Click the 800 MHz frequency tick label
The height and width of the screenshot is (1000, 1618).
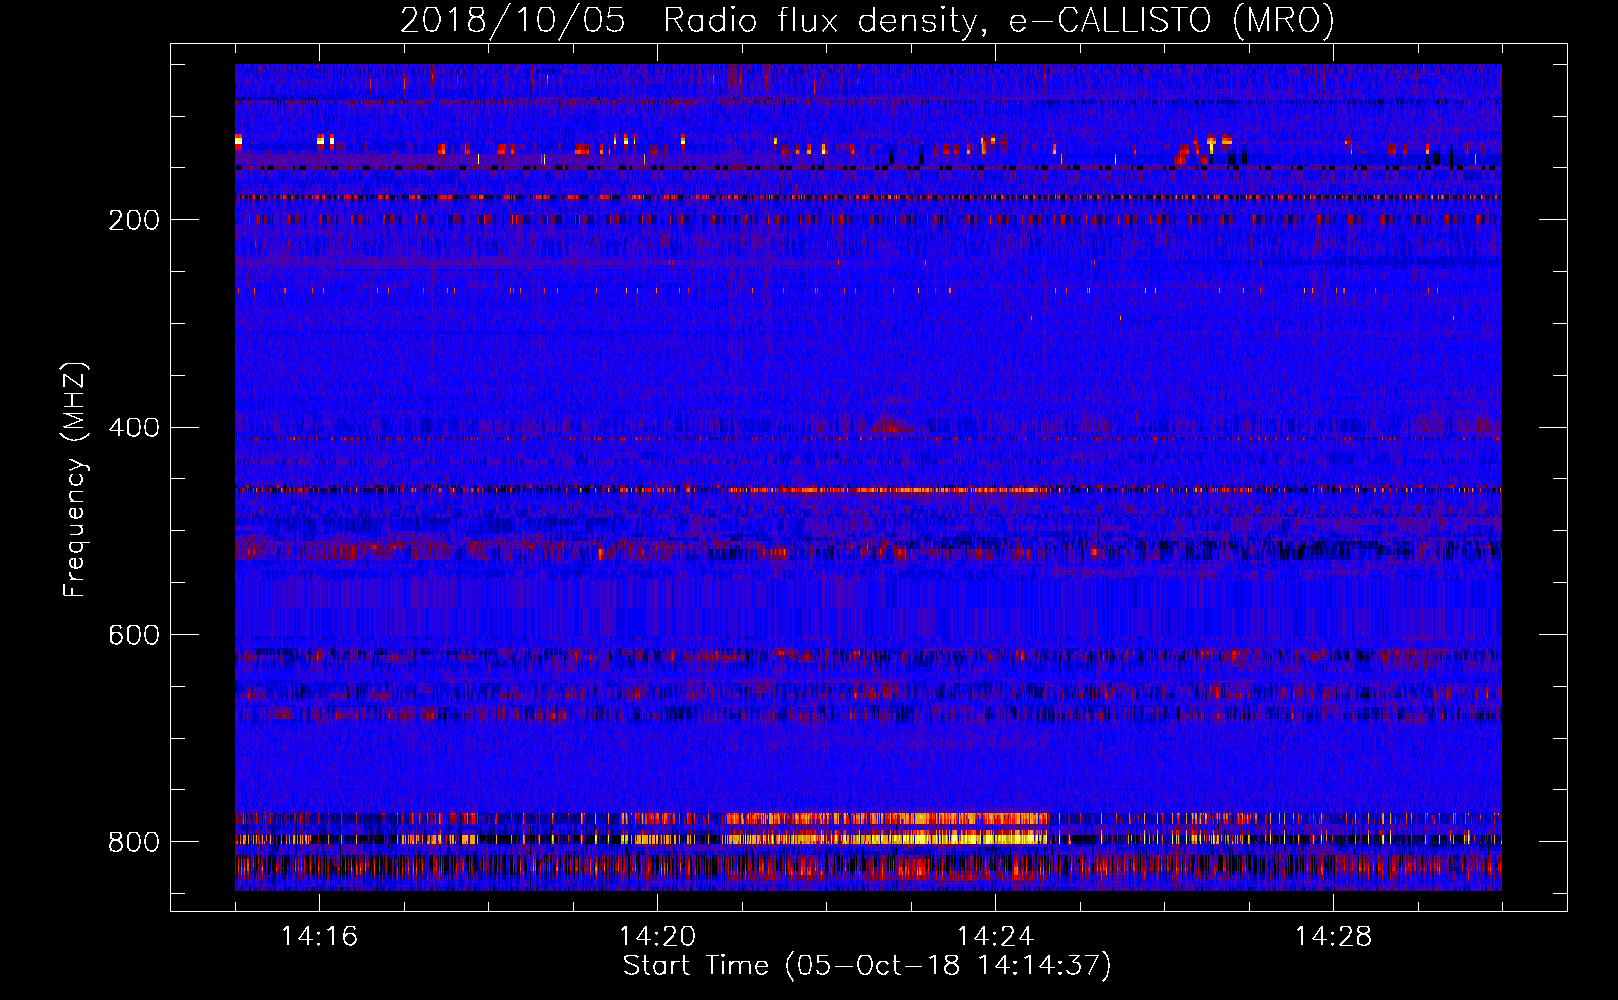(x=133, y=842)
